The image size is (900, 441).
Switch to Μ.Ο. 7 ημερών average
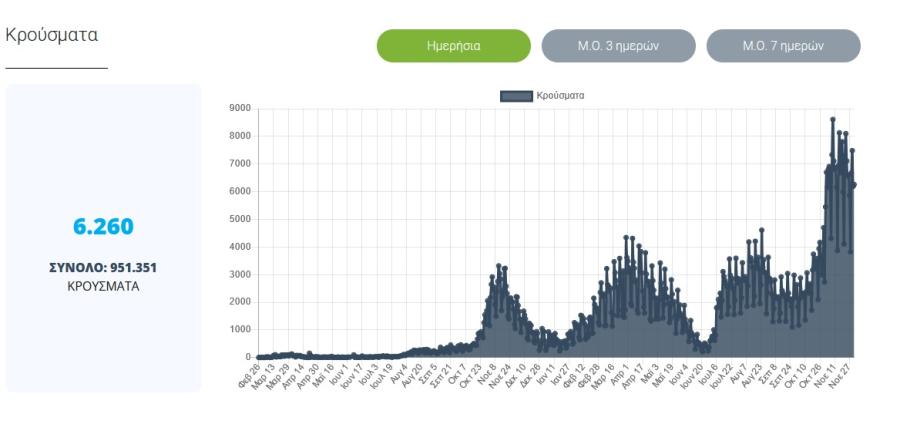(783, 46)
